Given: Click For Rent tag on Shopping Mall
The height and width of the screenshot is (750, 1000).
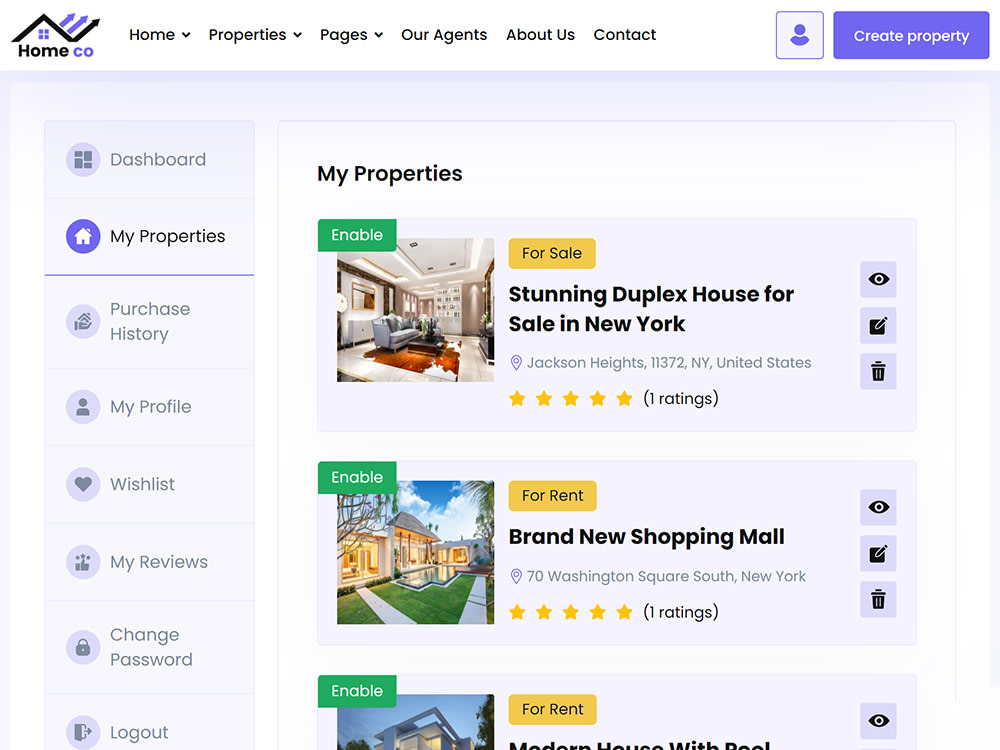Looking at the screenshot, I should click(x=552, y=496).
